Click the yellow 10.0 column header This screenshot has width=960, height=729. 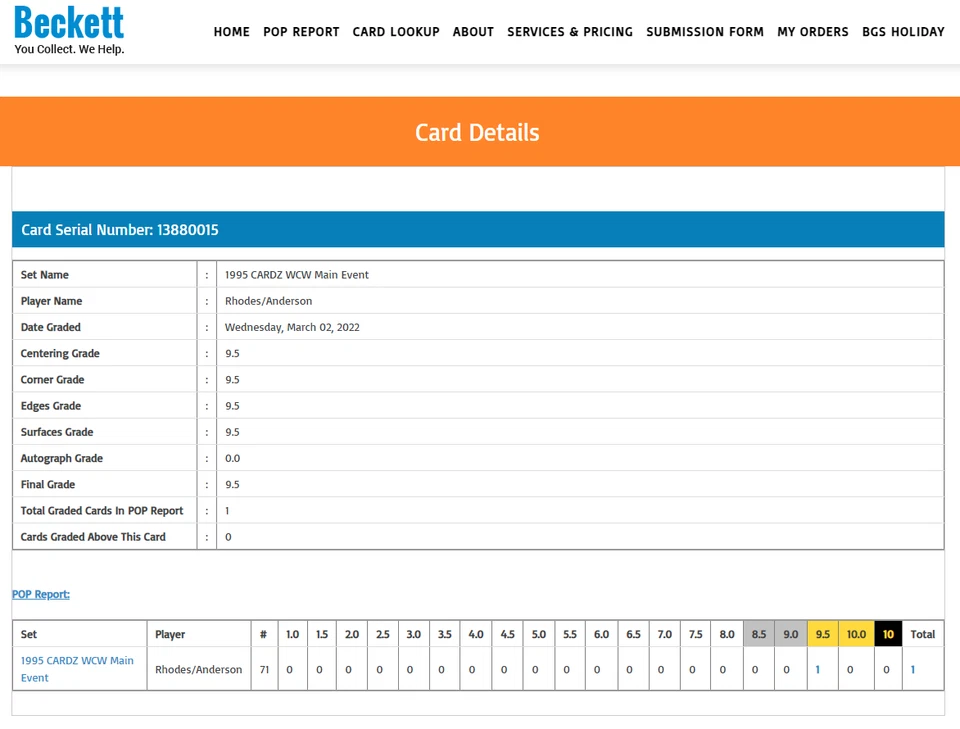857,634
